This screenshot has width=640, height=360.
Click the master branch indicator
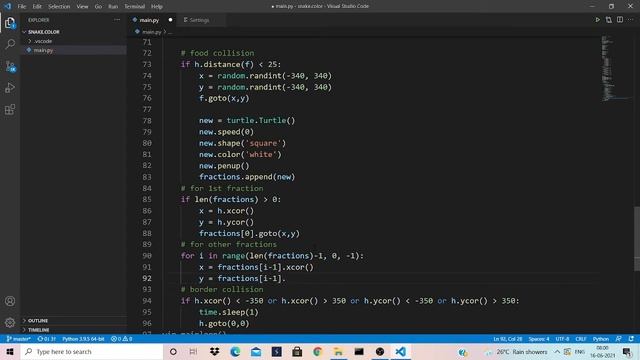click(18, 339)
